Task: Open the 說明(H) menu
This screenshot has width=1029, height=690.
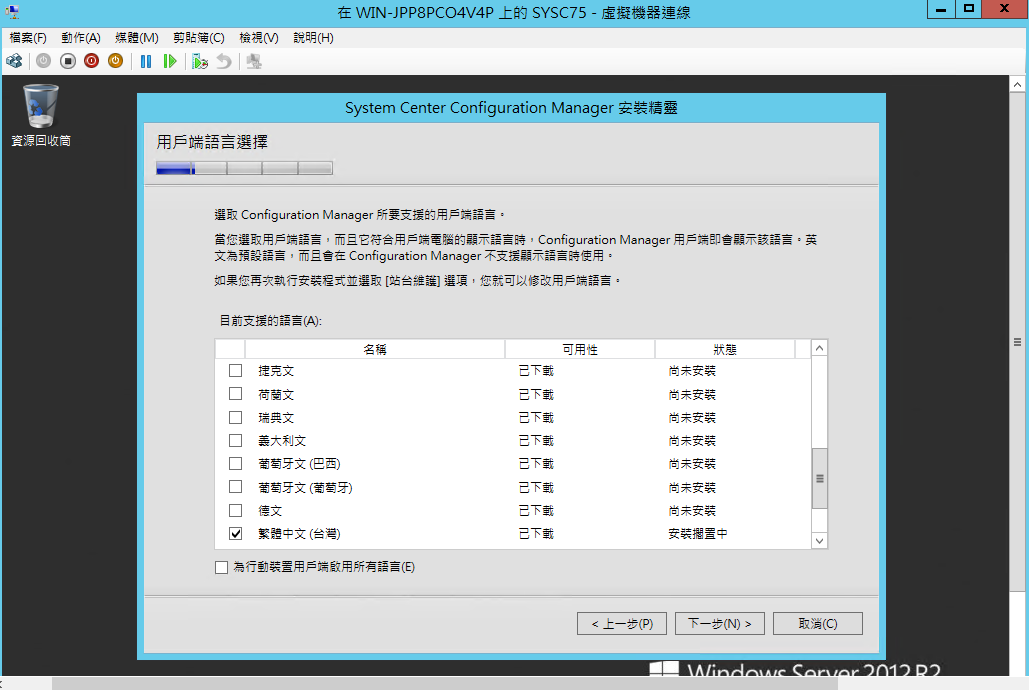Action: point(313,38)
